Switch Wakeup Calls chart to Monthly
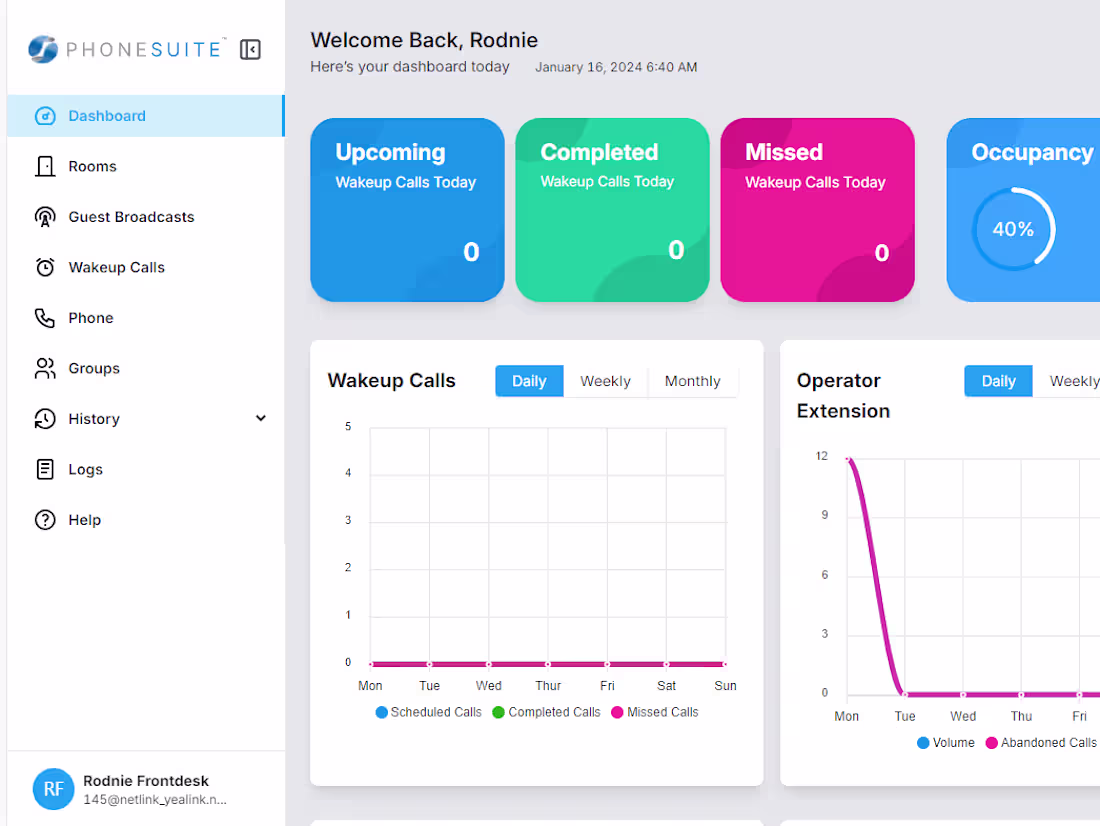 coord(693,381)
